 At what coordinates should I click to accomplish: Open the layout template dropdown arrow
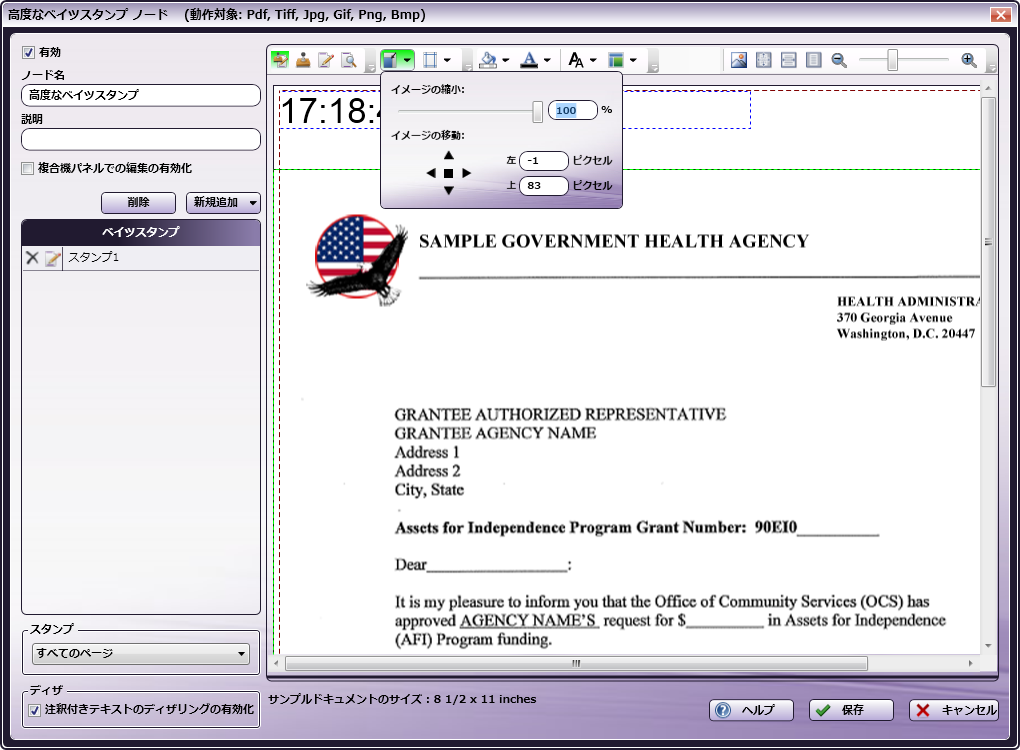click(x=633, y=60)
